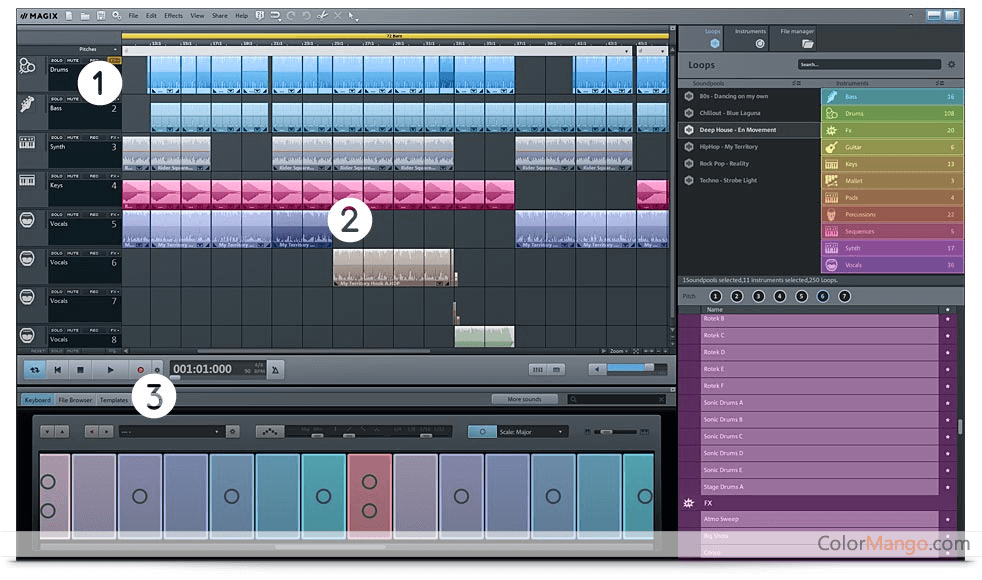Arm REC on the Synth track
982x580 pixels.
tap(94, 138)
